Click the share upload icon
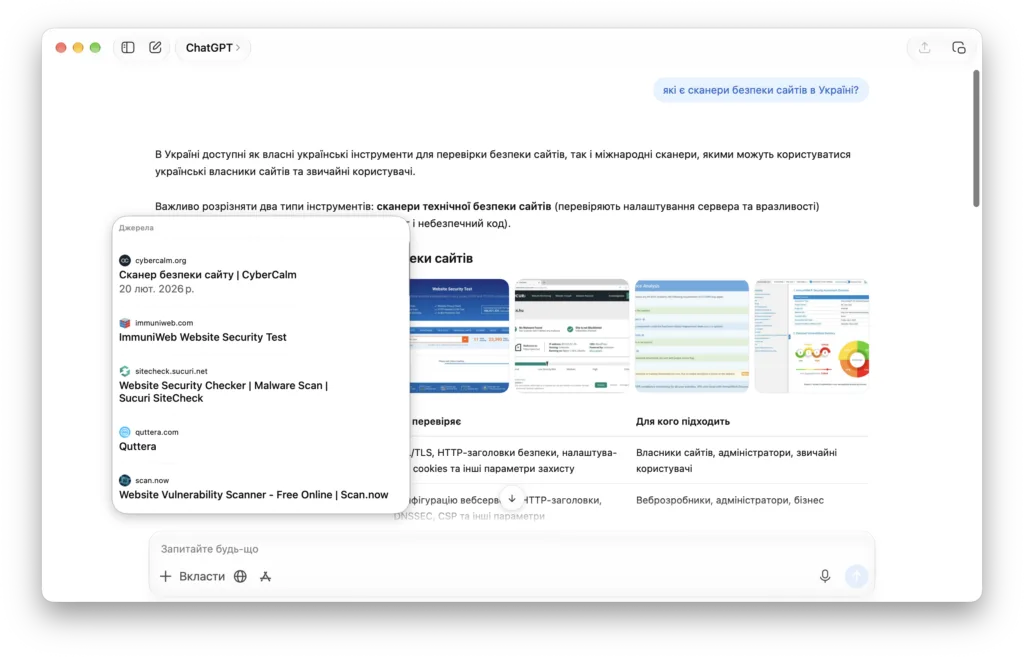This screenshot has width=1024, height=657. (x=924, y=48)
